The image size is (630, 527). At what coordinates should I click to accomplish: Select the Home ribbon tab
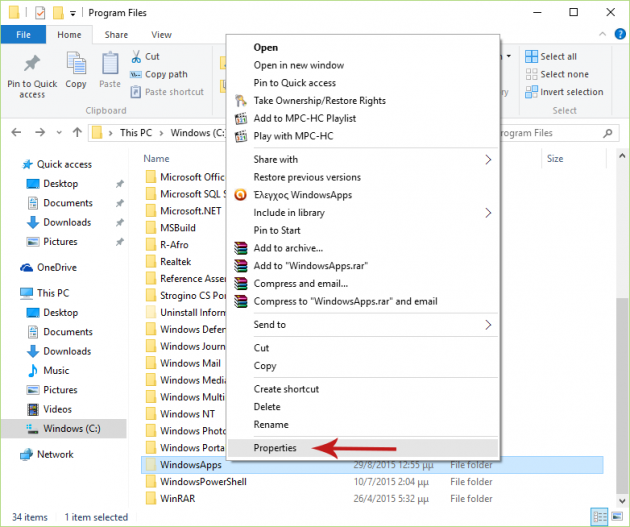coord(69,35)
